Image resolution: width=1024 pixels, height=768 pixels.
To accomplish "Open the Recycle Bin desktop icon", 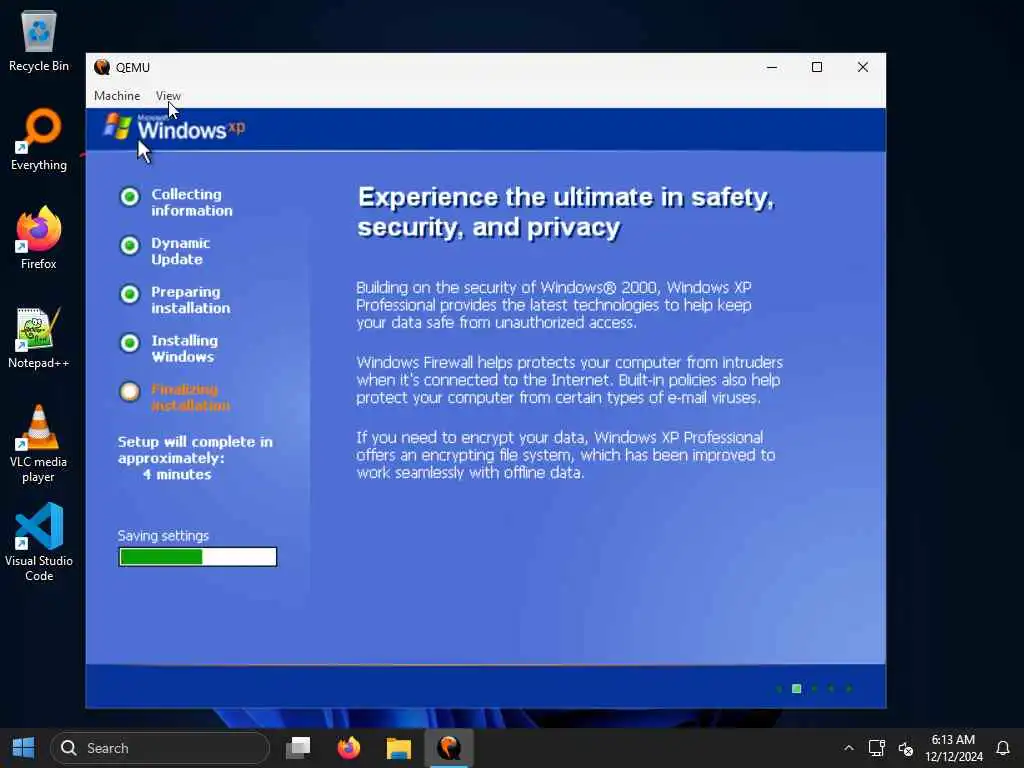I will click(39, 42).
